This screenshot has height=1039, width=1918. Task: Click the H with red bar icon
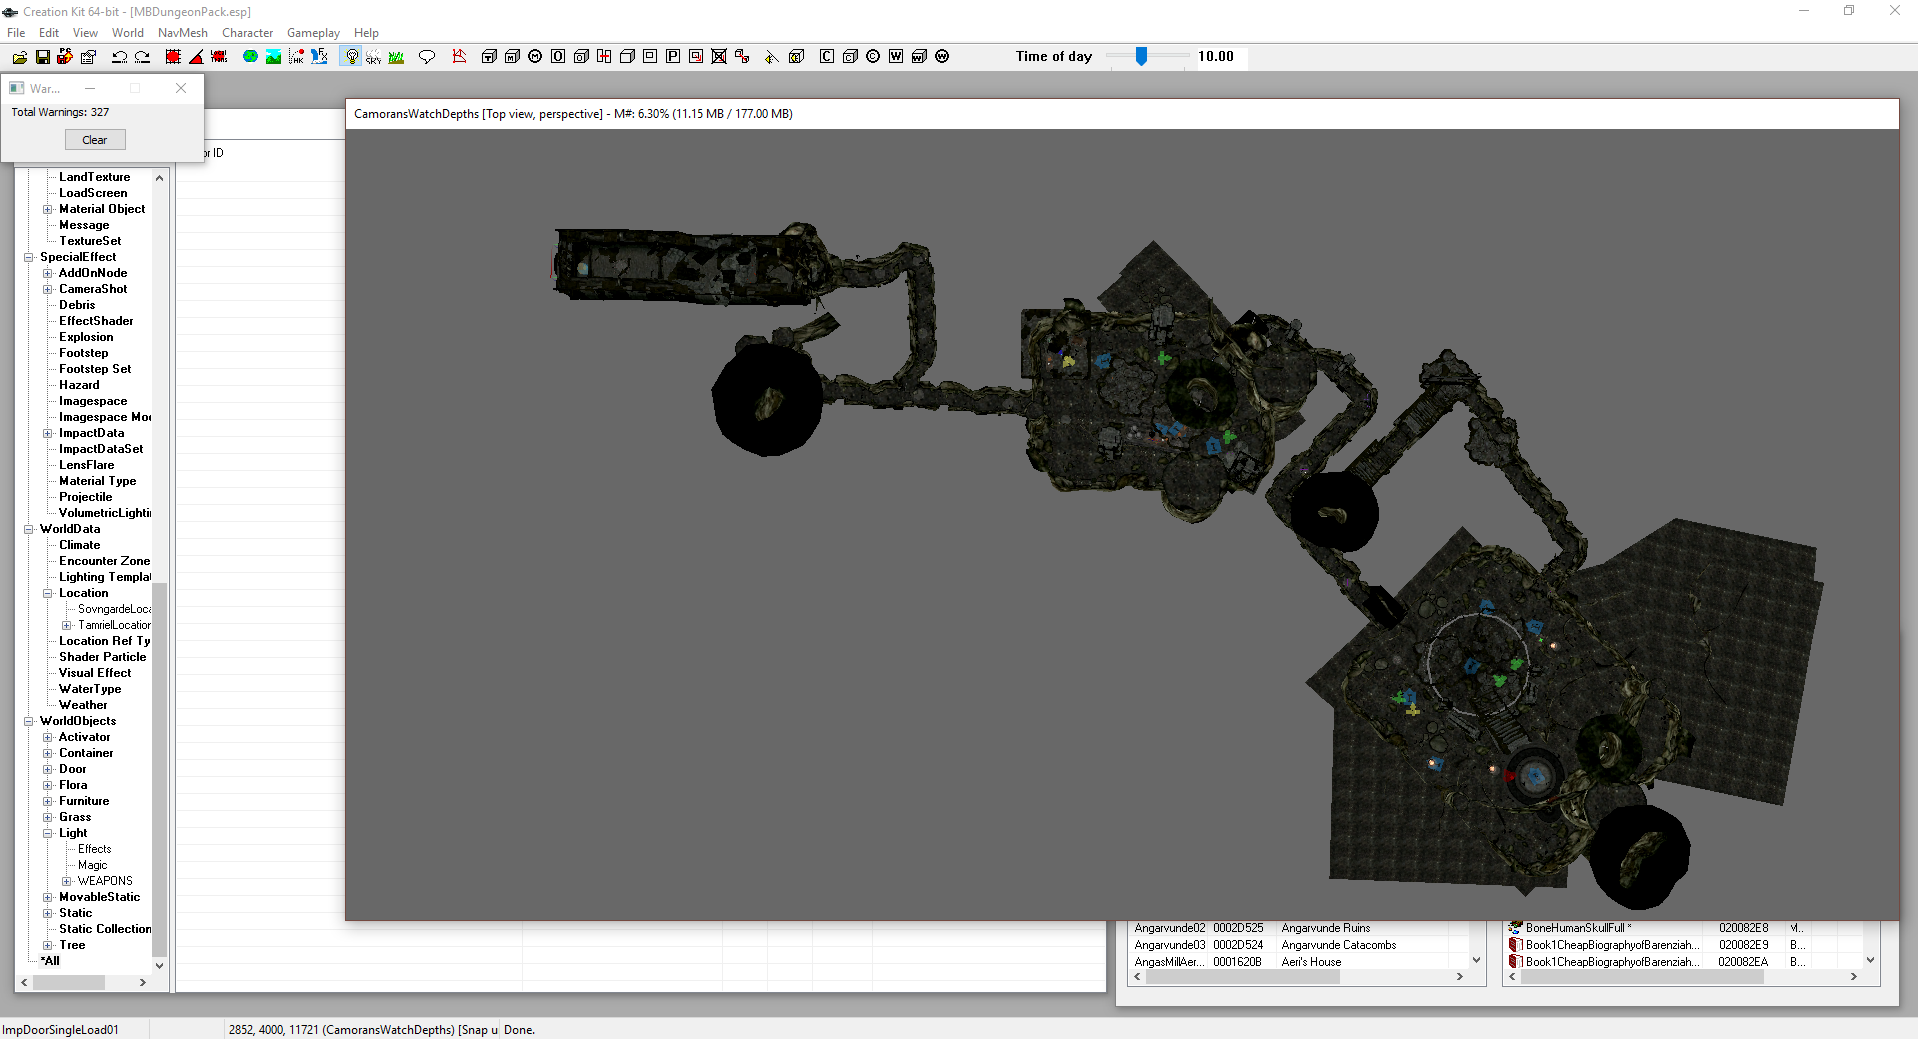[x=604, y=57]
